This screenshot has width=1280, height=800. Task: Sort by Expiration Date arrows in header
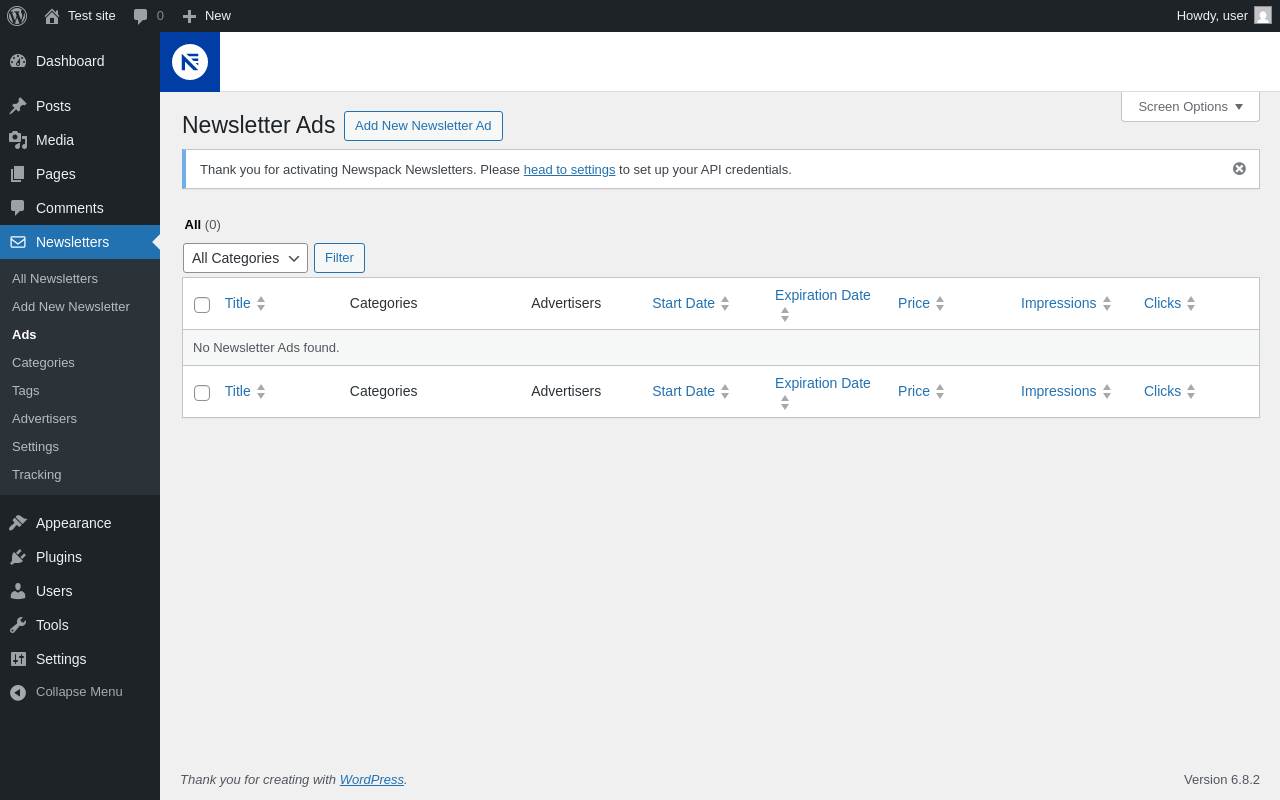[785, 315]
